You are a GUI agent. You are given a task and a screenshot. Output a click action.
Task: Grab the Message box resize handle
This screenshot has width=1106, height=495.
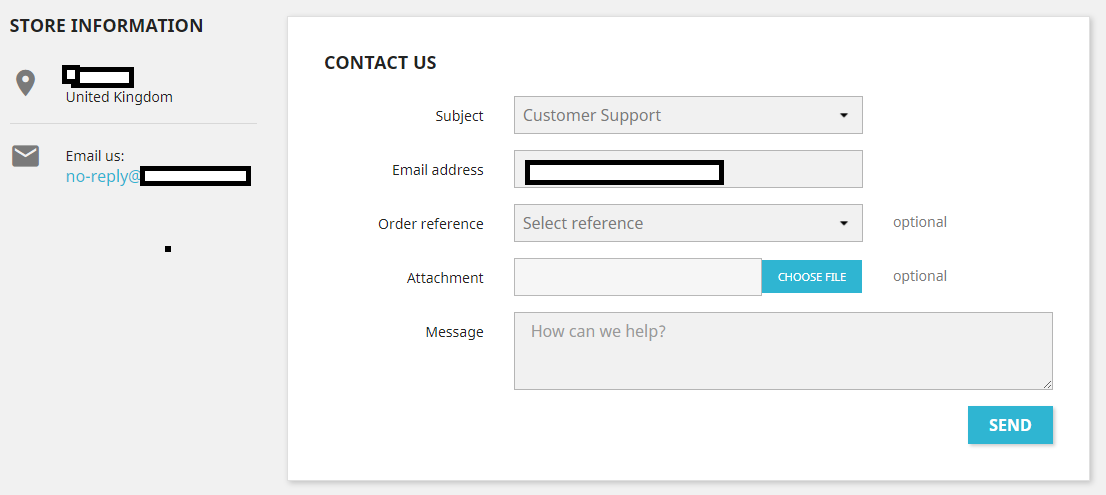(1047, 384)
